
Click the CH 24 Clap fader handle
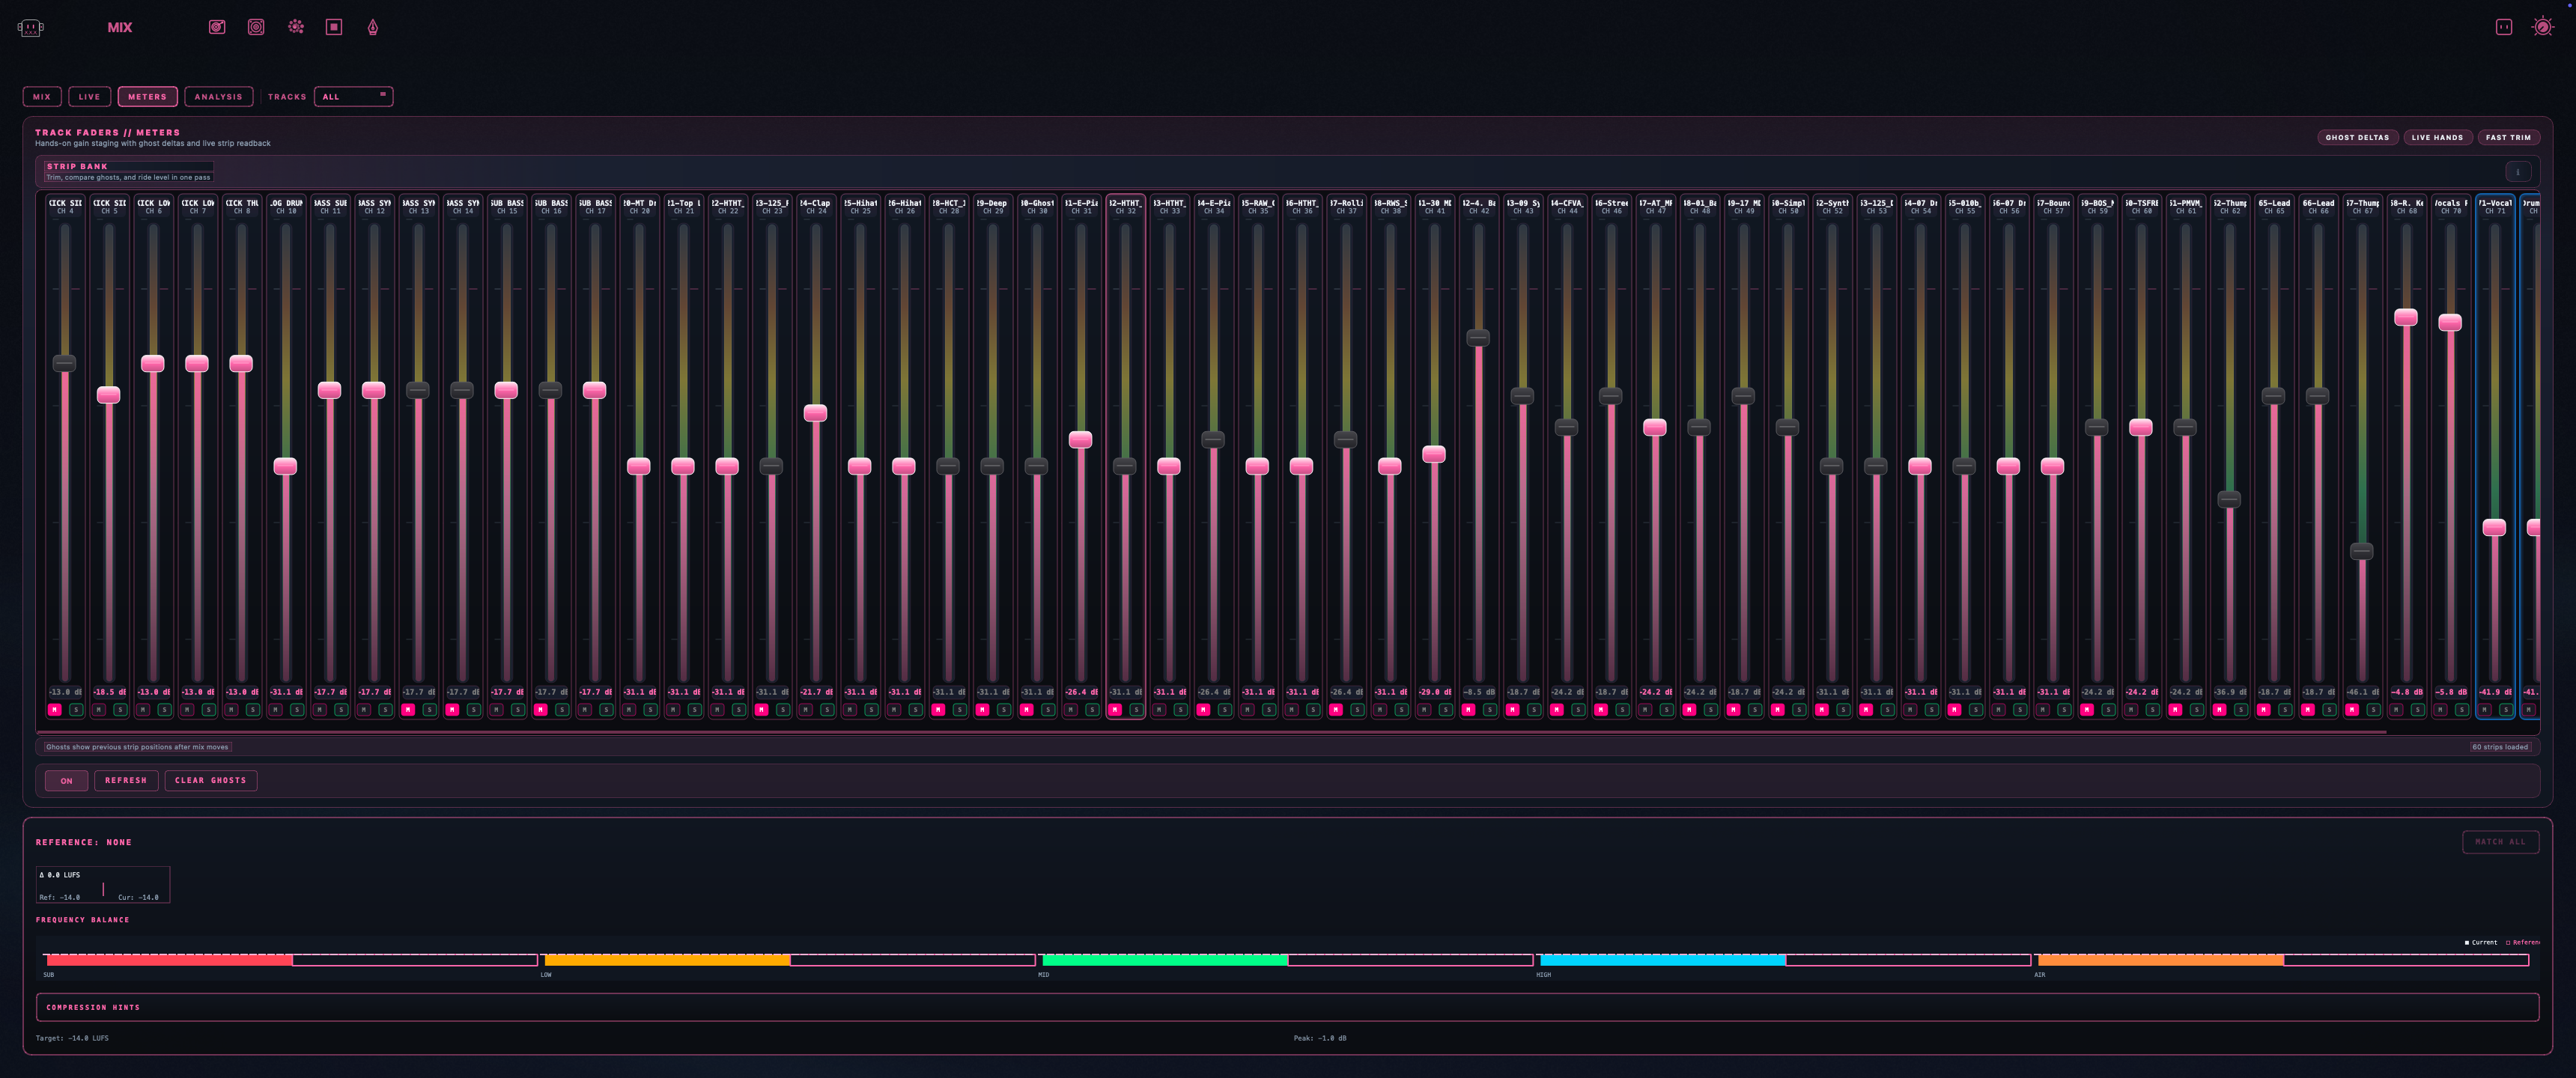[x=815, y=413]
